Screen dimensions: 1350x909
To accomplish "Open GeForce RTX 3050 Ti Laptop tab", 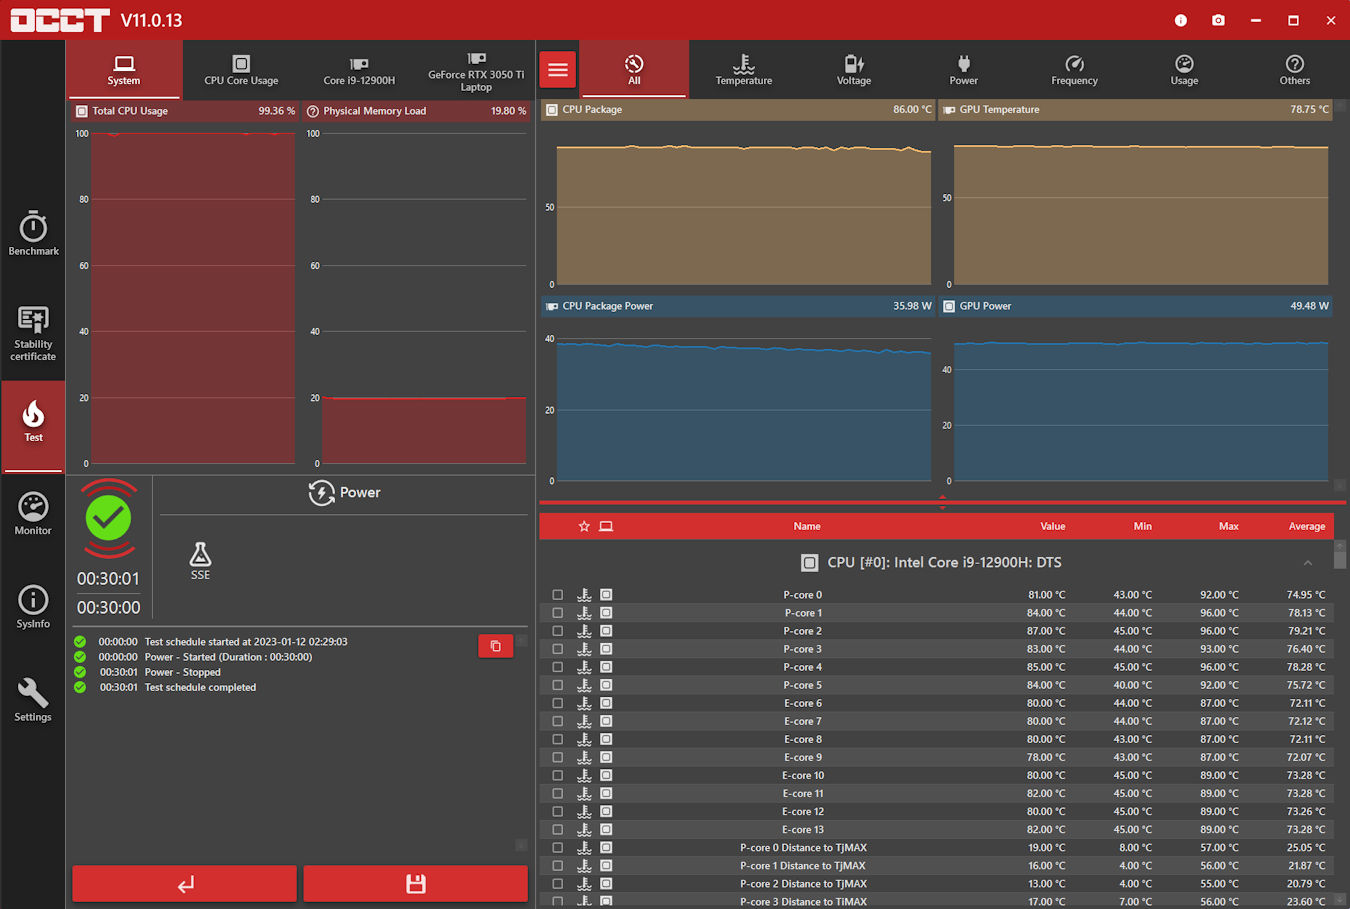I will pyautogui.click(x=476, y=70).
